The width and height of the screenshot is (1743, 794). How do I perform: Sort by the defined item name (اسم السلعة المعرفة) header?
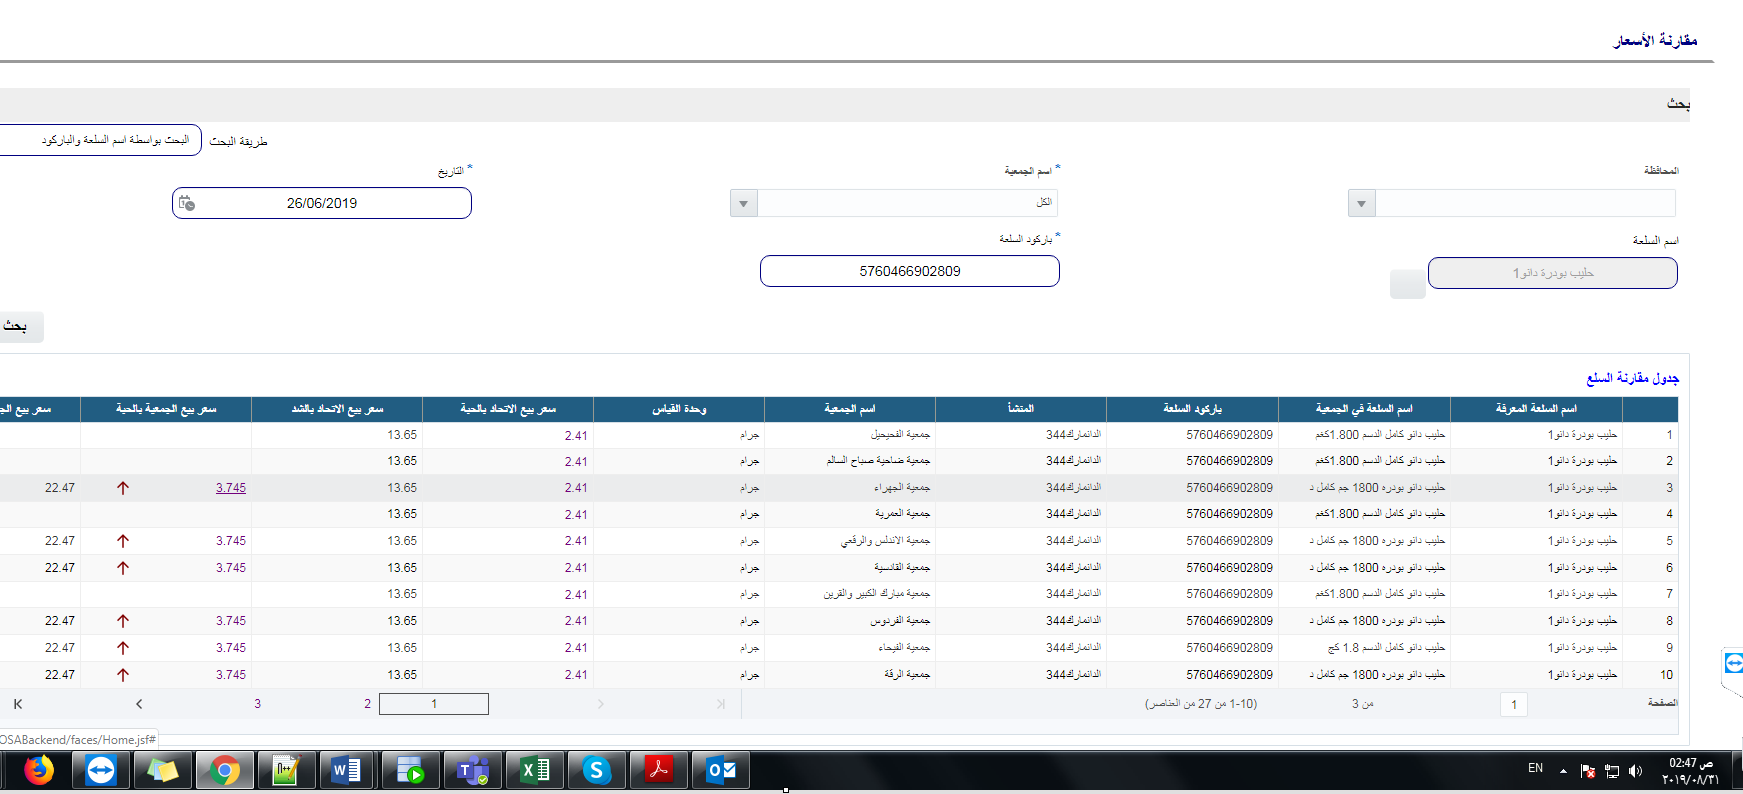(x=1536, y=409)
